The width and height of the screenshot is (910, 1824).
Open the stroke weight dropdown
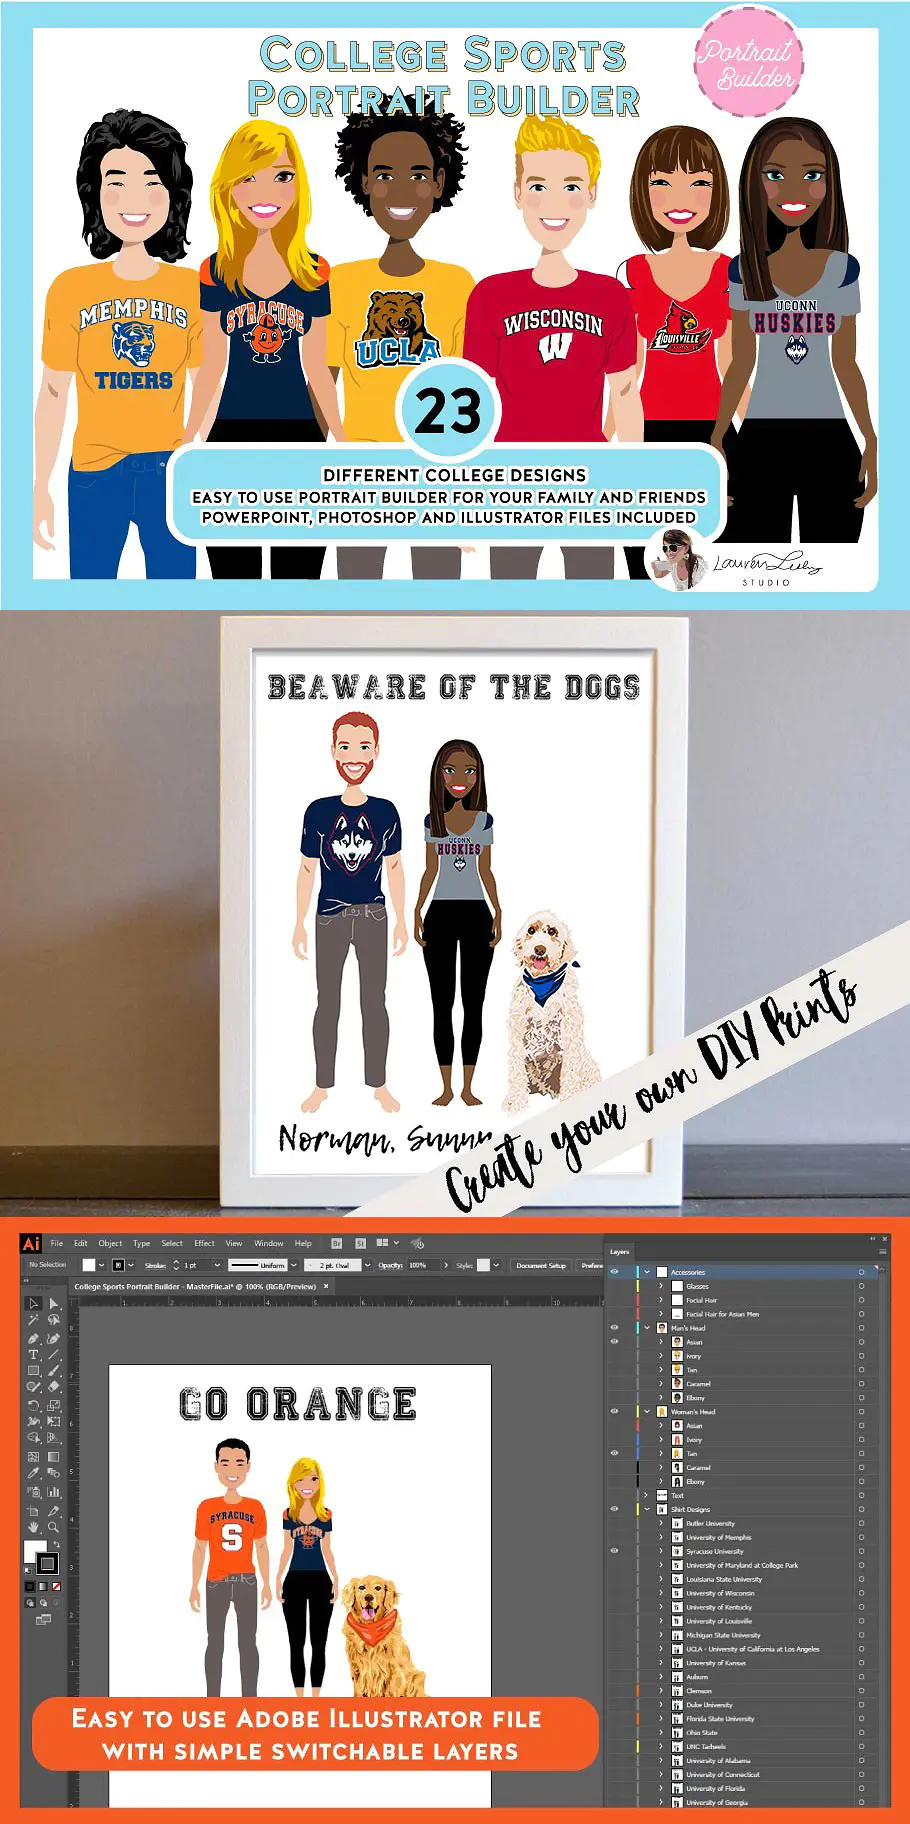[217, 1265]
